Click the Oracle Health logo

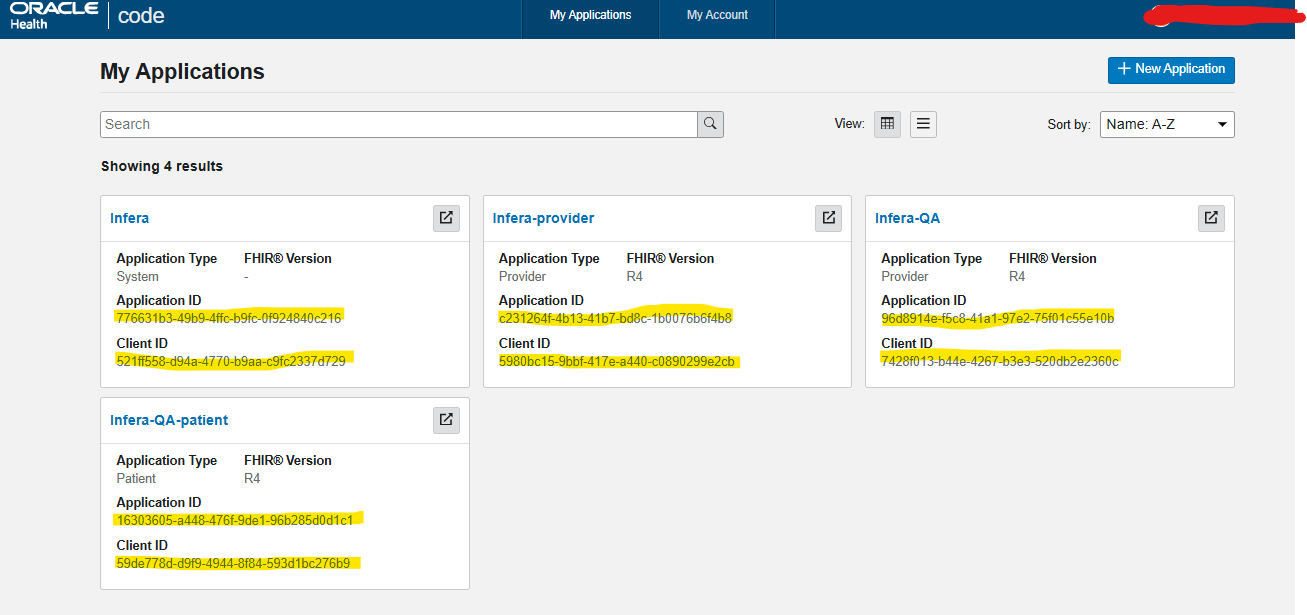coord(54,16)
